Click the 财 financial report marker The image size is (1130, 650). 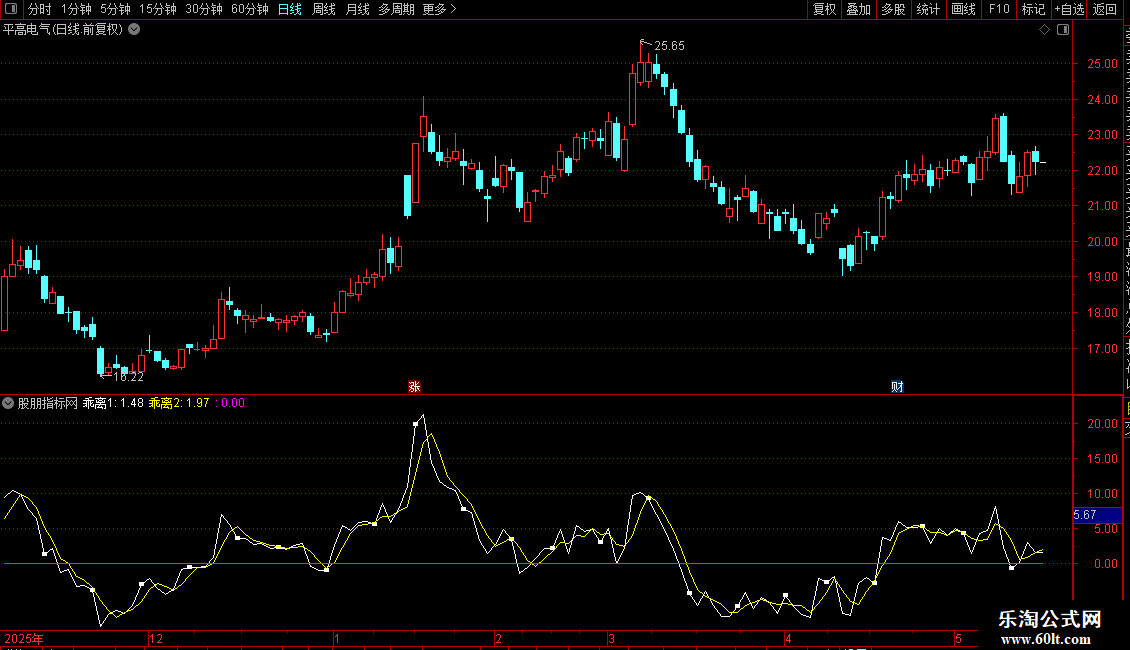click(x=897, y=387)
